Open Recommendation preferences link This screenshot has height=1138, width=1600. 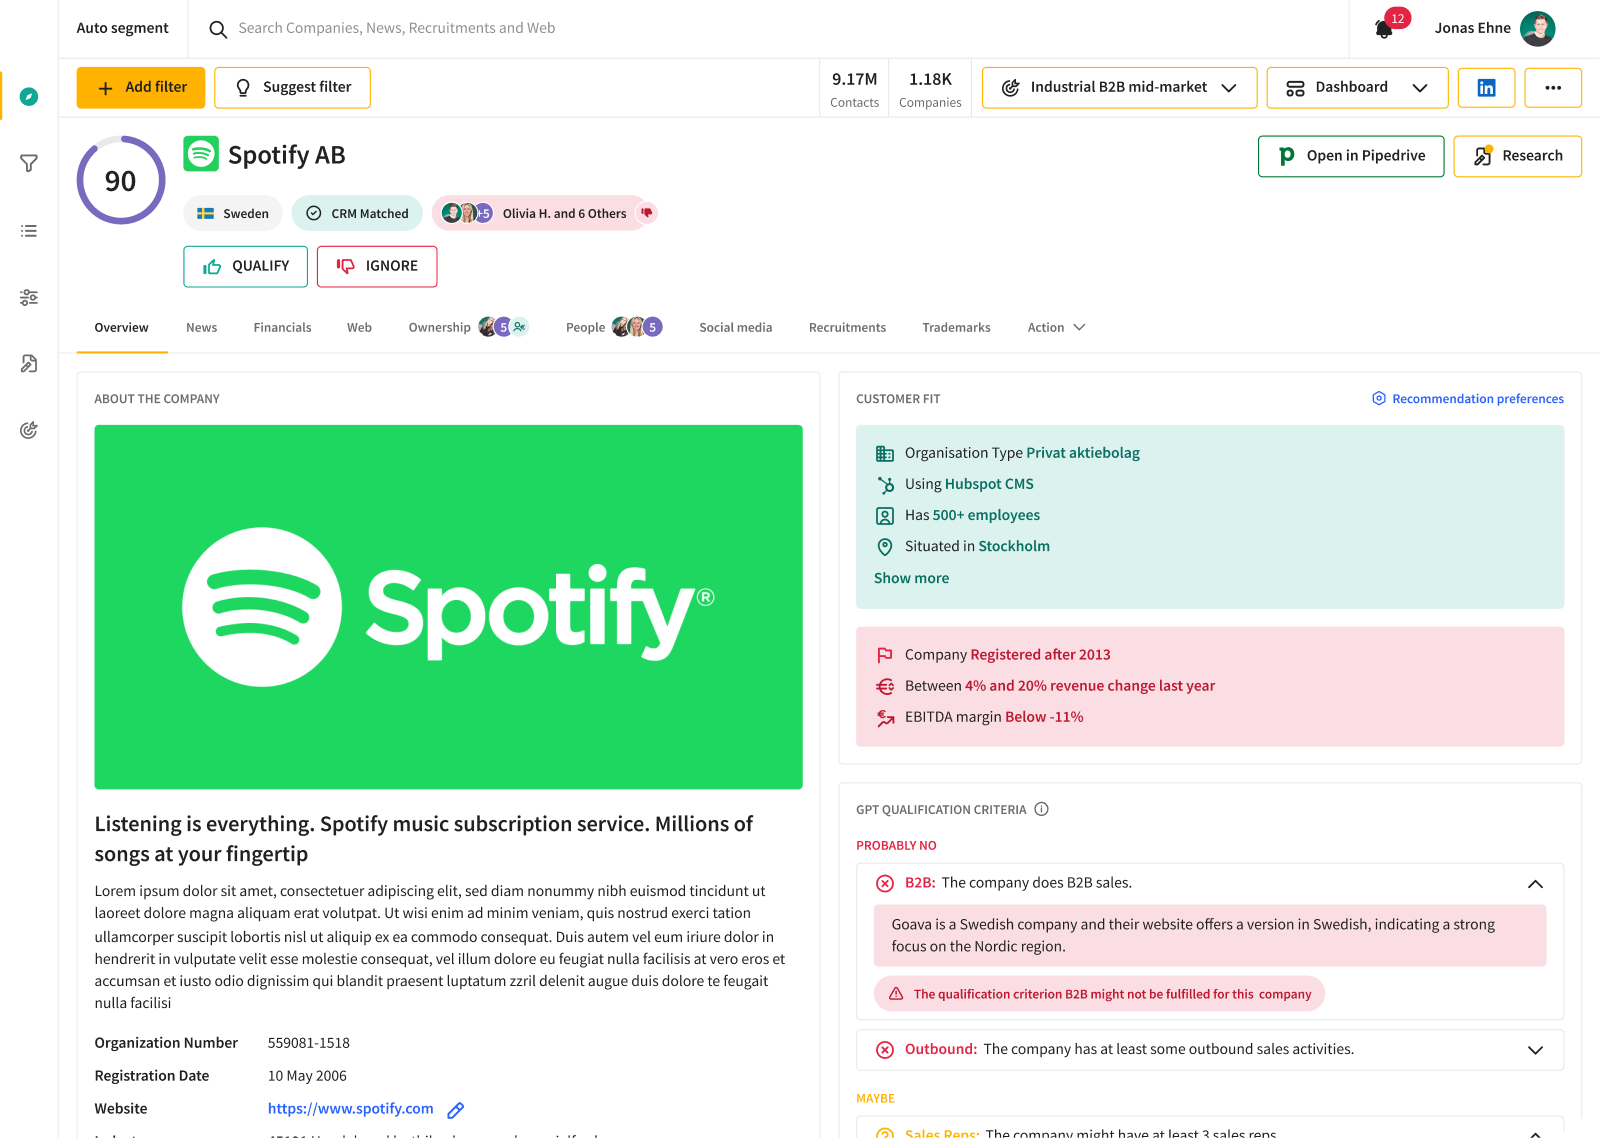point(1467,399)
